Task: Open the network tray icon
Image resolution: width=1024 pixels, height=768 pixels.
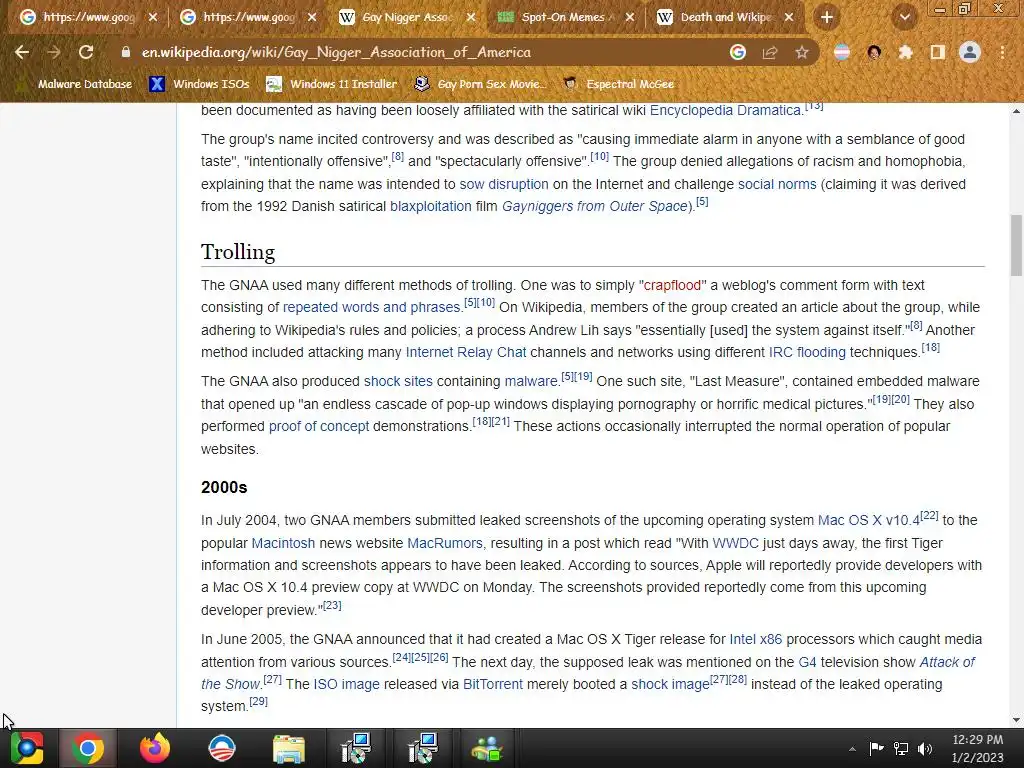Action: click(901, 749)
